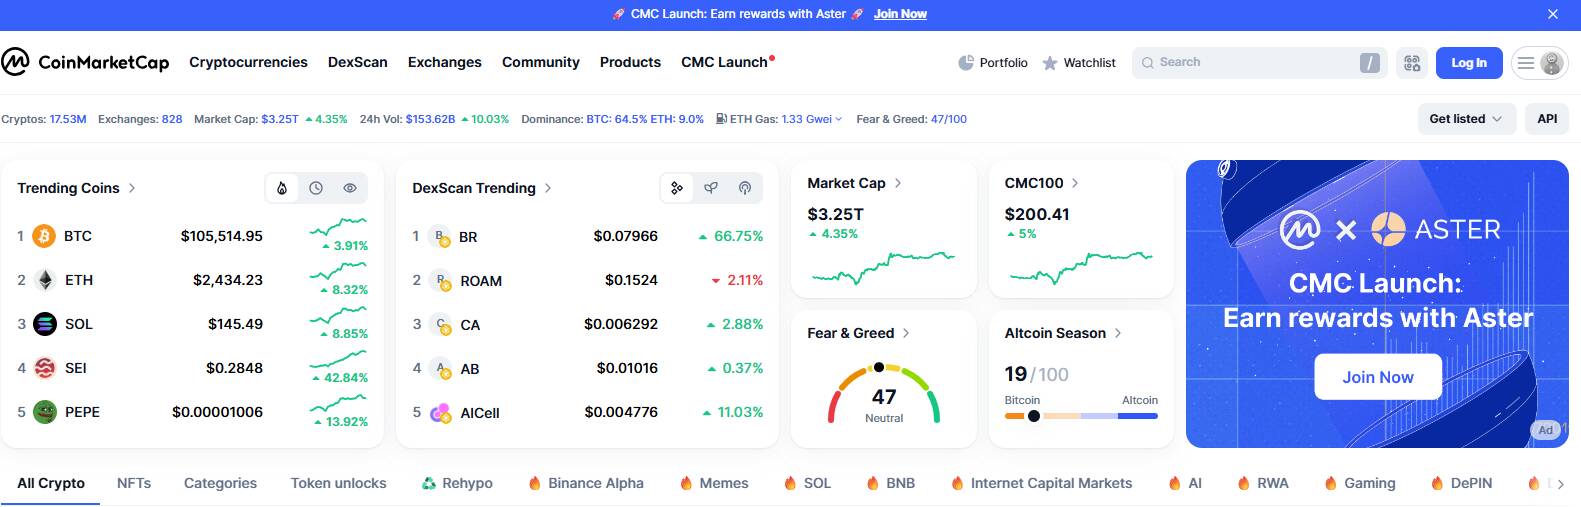Click the CoinMarketCap logo
1581x507 pixels.
coord(85,62)
